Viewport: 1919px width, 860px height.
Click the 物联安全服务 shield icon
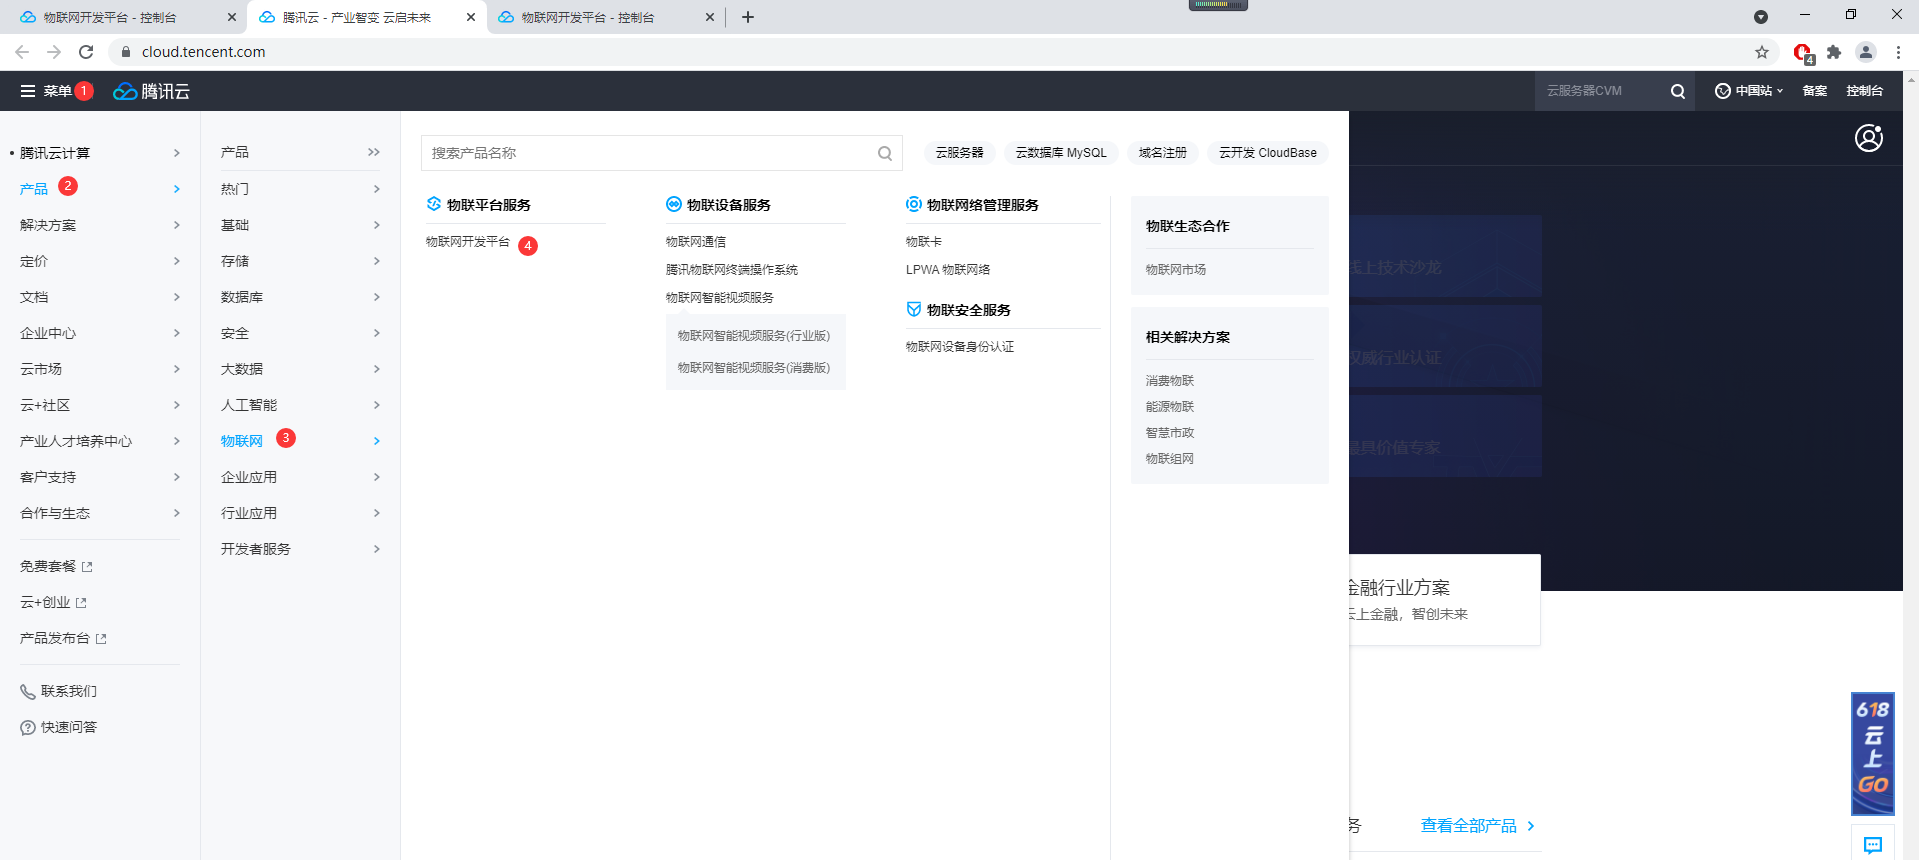point(914,309)
